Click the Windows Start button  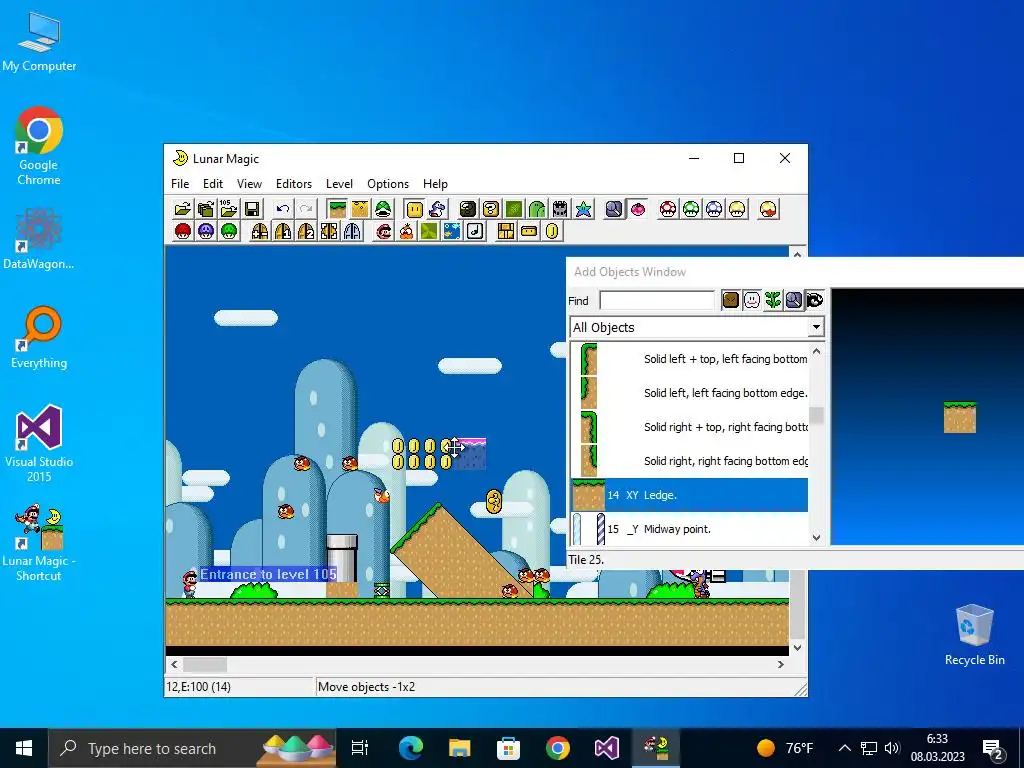click(24, 748)
